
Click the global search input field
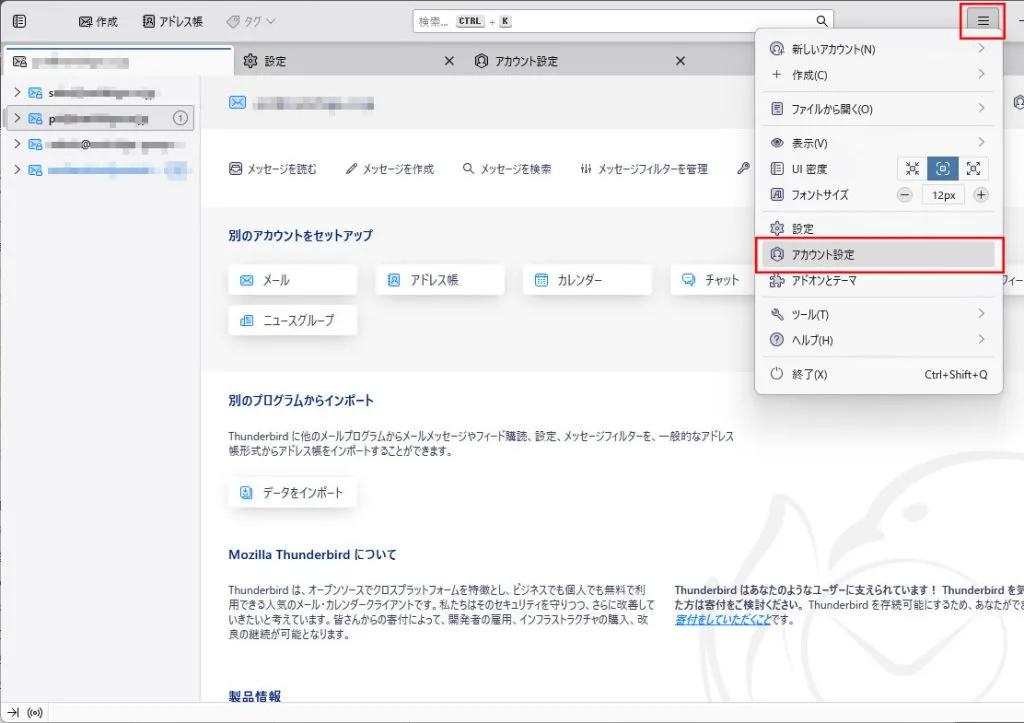coord(610,21)
